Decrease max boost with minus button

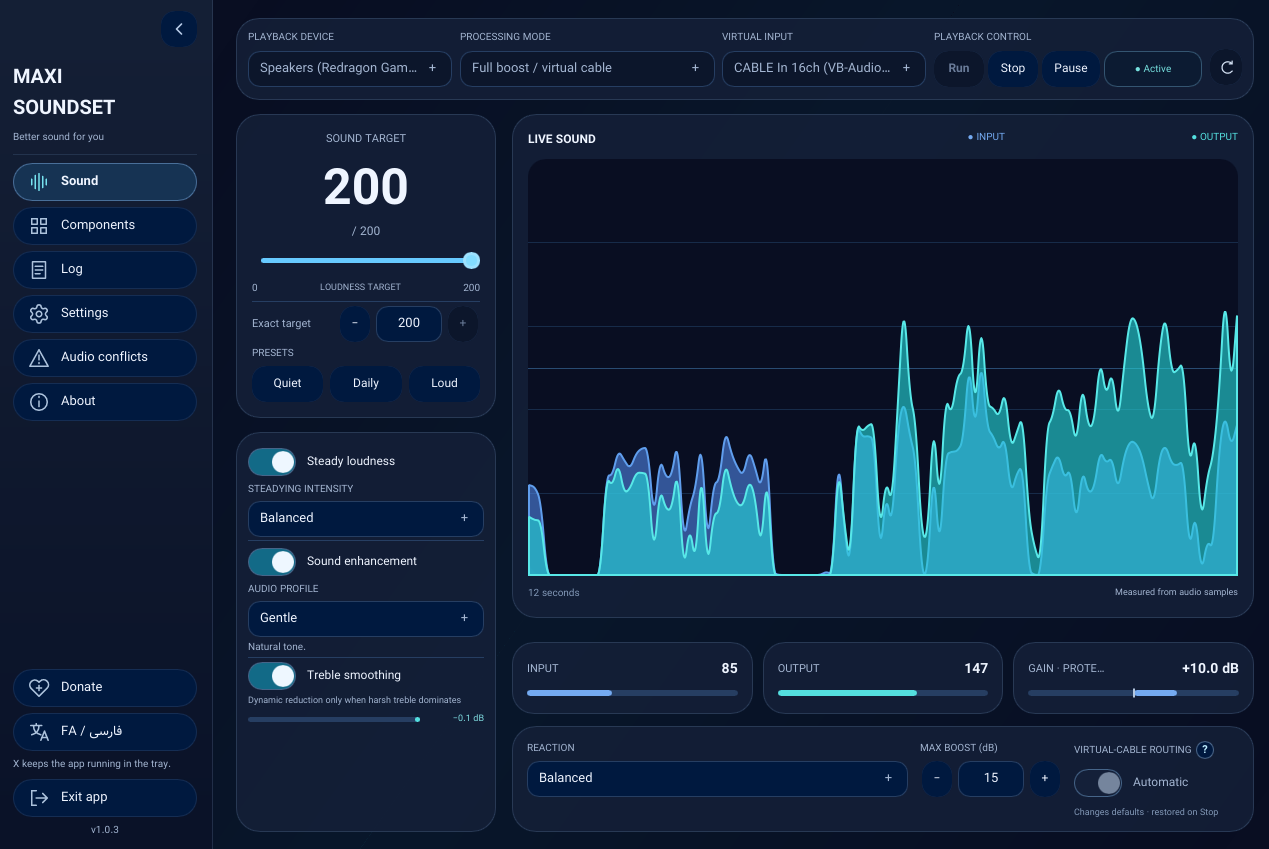click(936, 778)
